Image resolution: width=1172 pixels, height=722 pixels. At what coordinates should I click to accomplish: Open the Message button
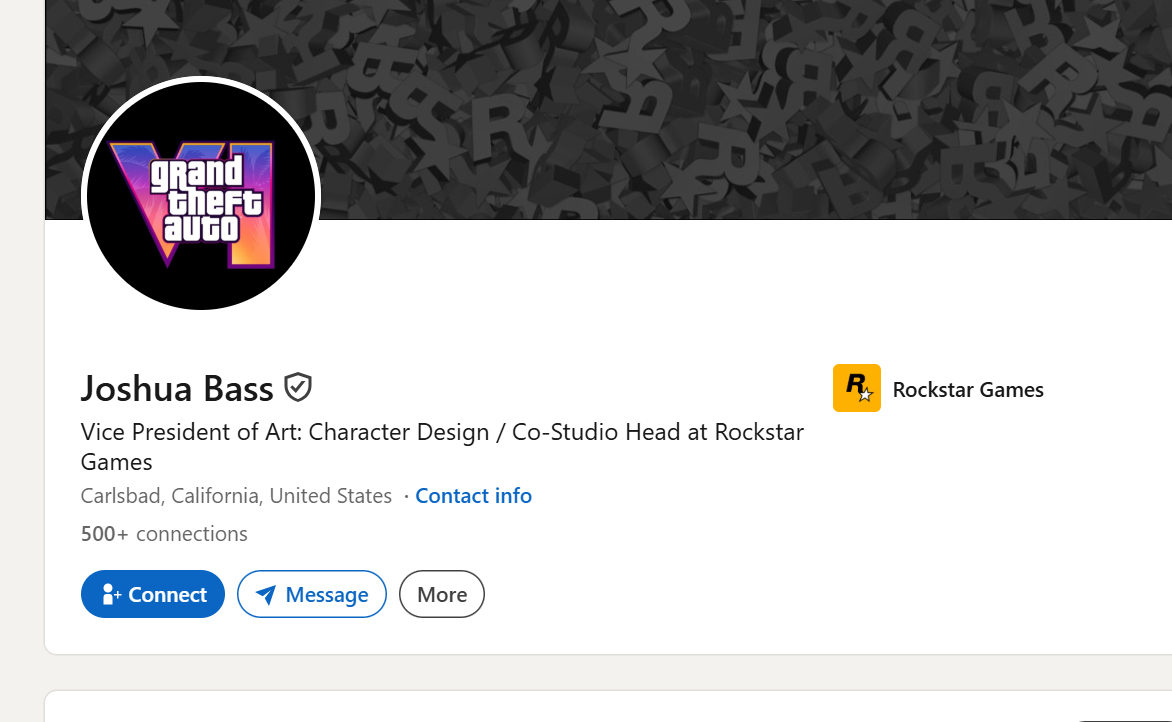coord(312,594)
